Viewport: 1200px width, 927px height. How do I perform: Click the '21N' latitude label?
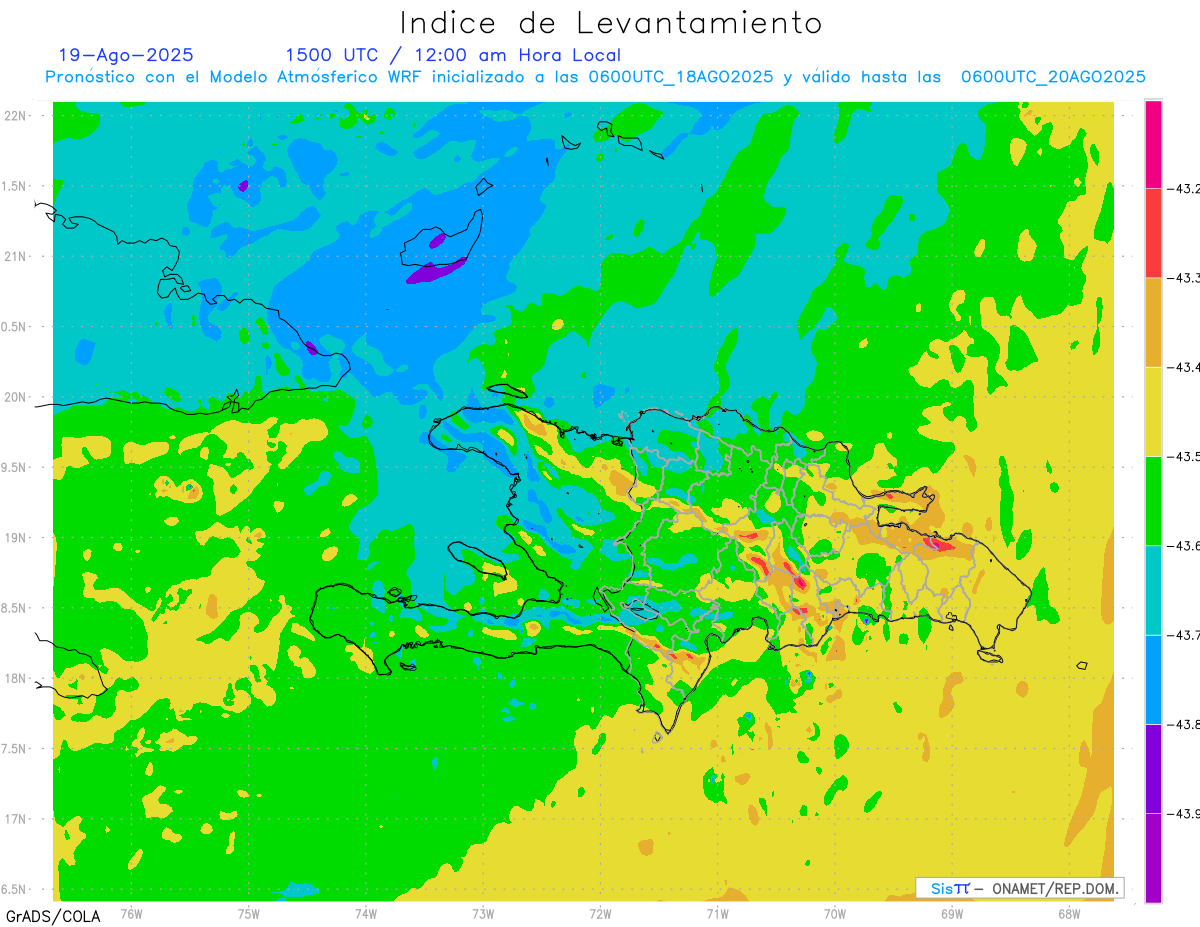coord(17,257)
